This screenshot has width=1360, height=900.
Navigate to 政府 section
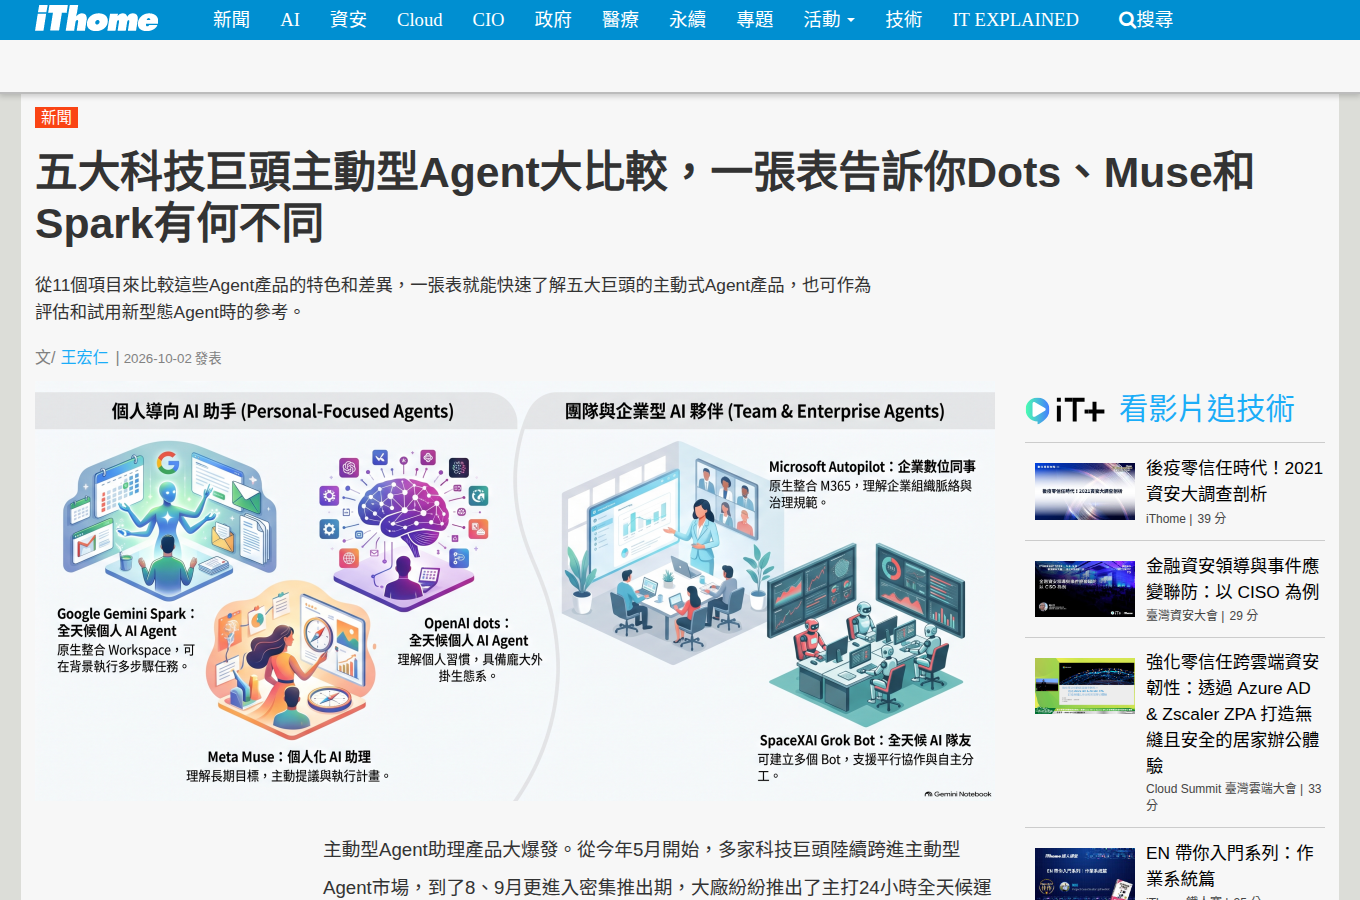click(x=553, y=19)
